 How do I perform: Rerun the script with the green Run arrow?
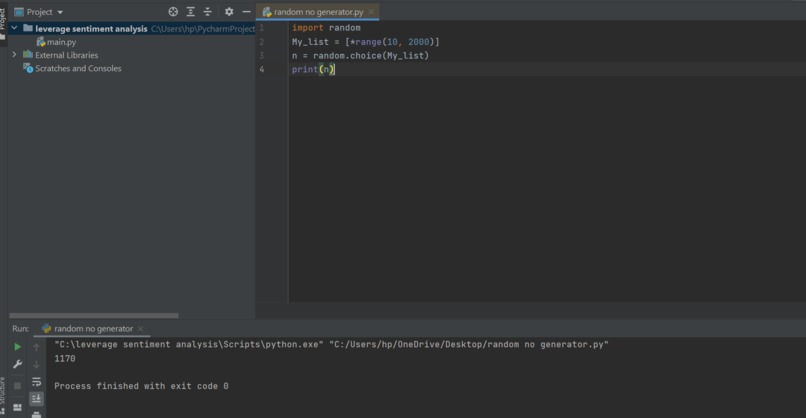(x=17, y=347)
